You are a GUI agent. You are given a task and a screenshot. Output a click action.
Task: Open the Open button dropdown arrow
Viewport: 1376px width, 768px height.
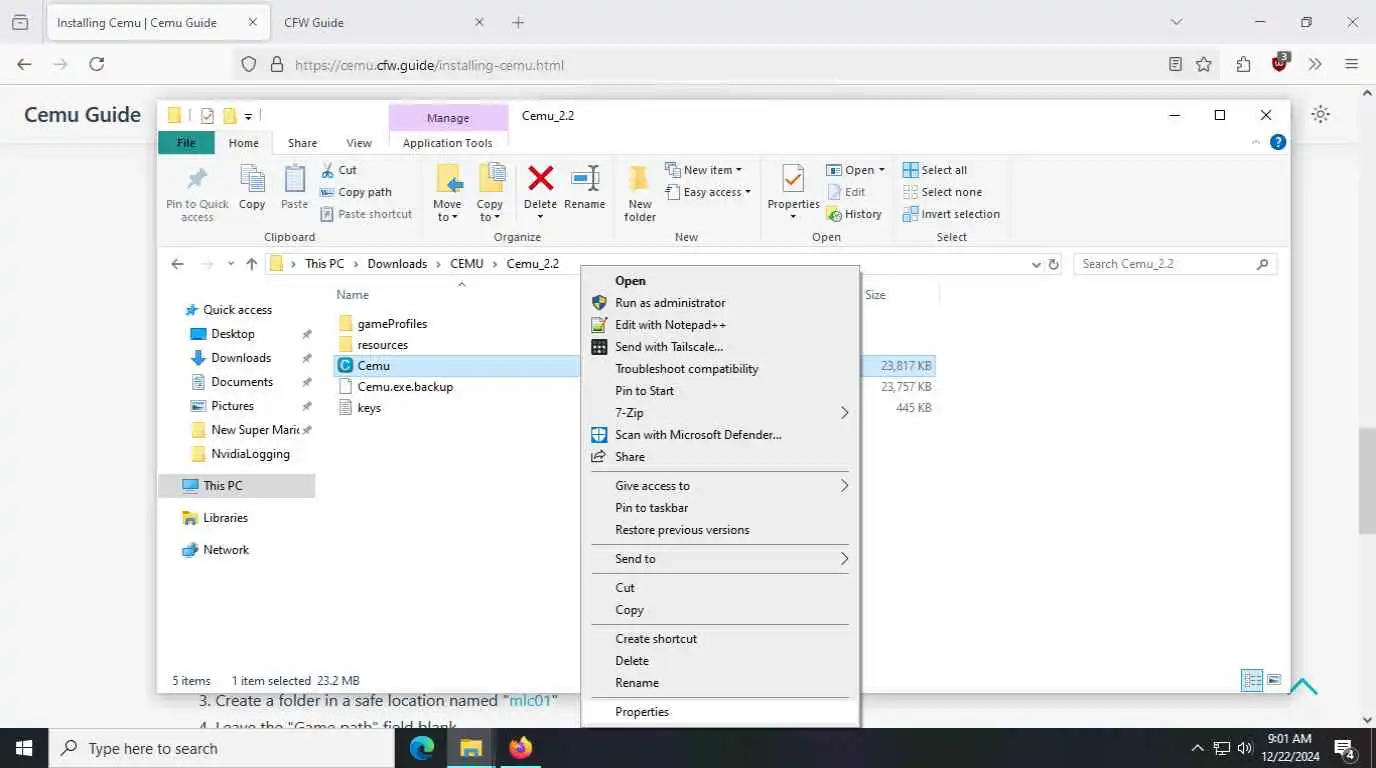click(x=880, y=170)
